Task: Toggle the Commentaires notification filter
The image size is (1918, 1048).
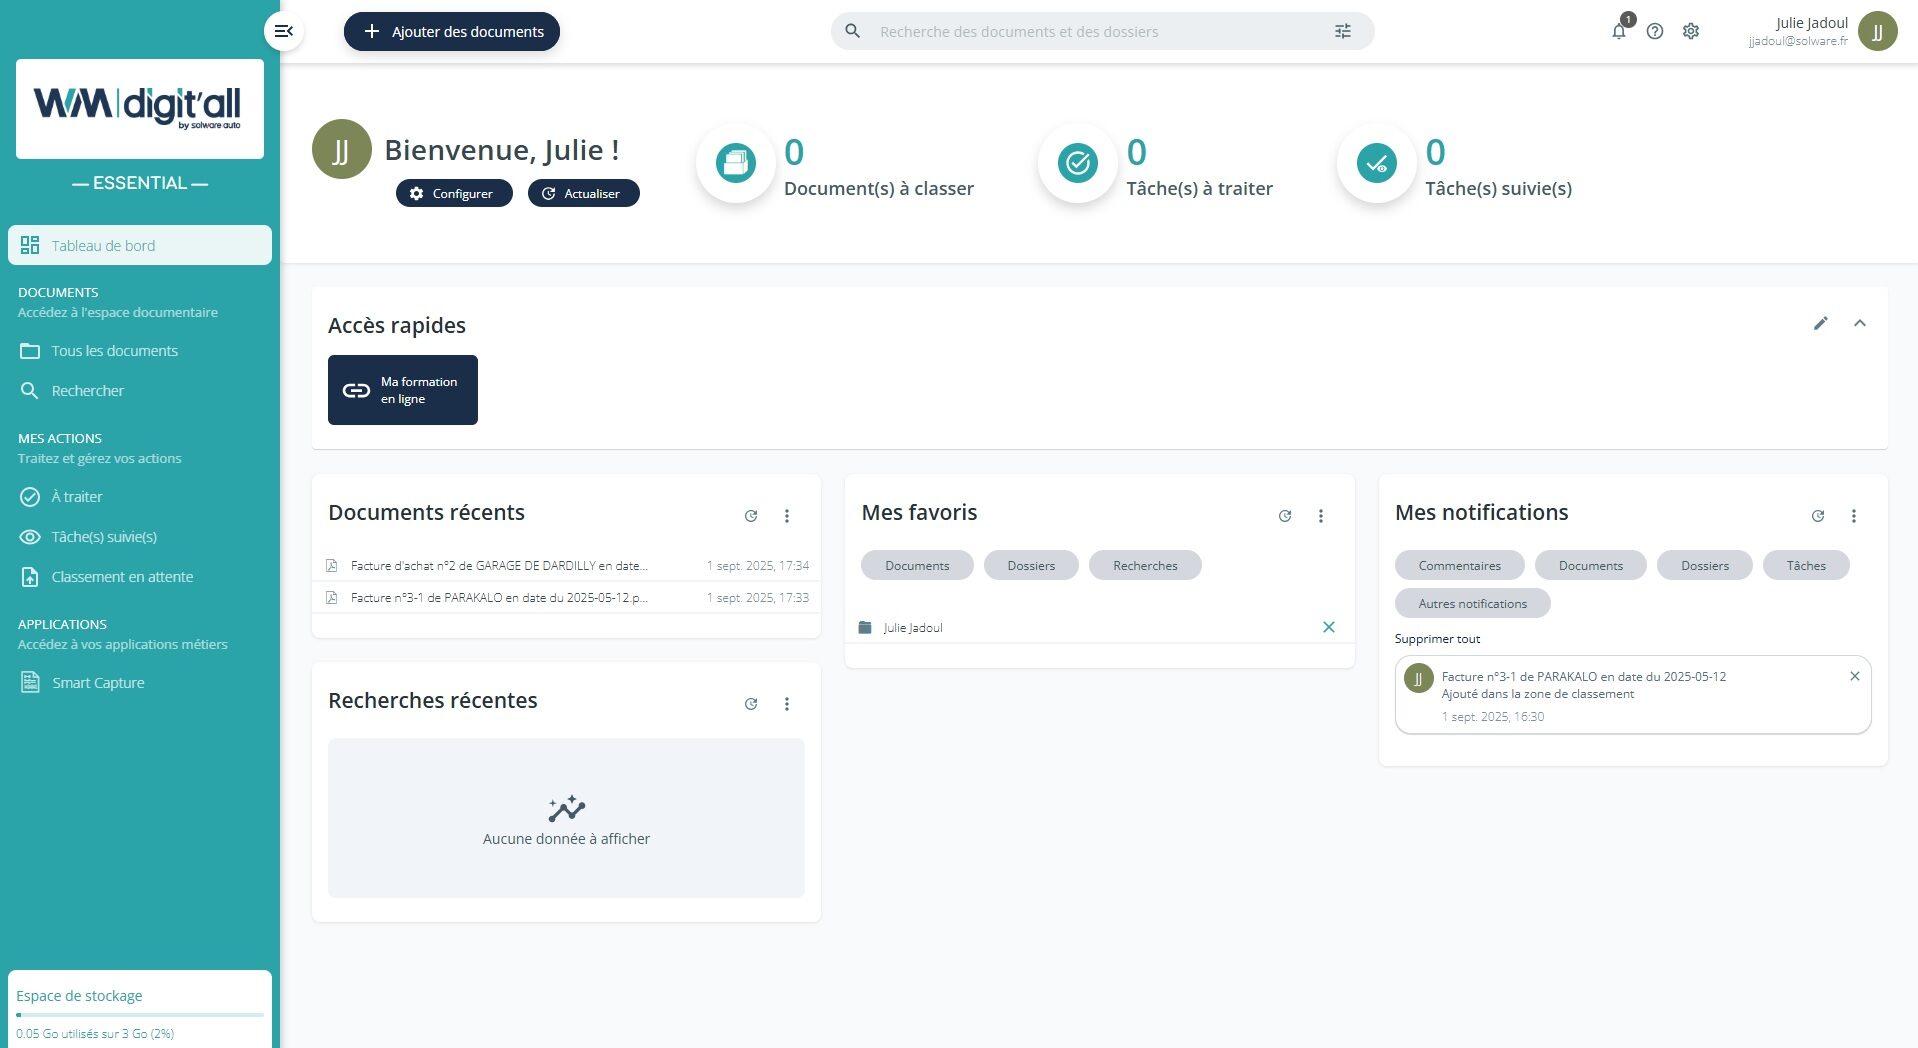Action: click(1459, 566)
